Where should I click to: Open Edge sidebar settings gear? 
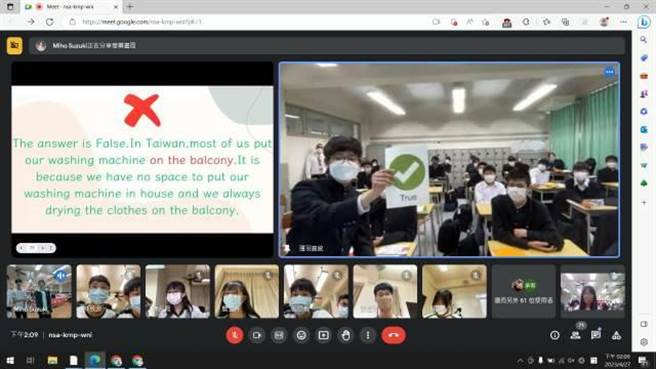click(x=644, y=342)
